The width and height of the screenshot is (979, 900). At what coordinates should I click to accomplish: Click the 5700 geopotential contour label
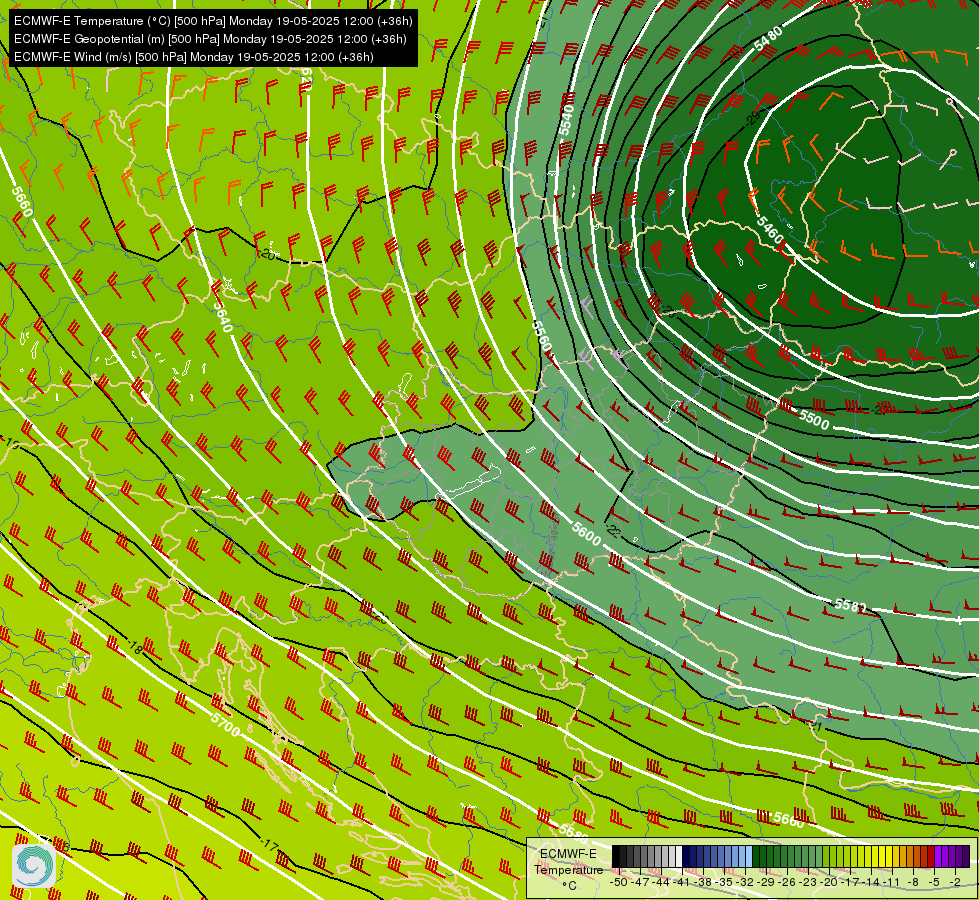tap(225, 724)
